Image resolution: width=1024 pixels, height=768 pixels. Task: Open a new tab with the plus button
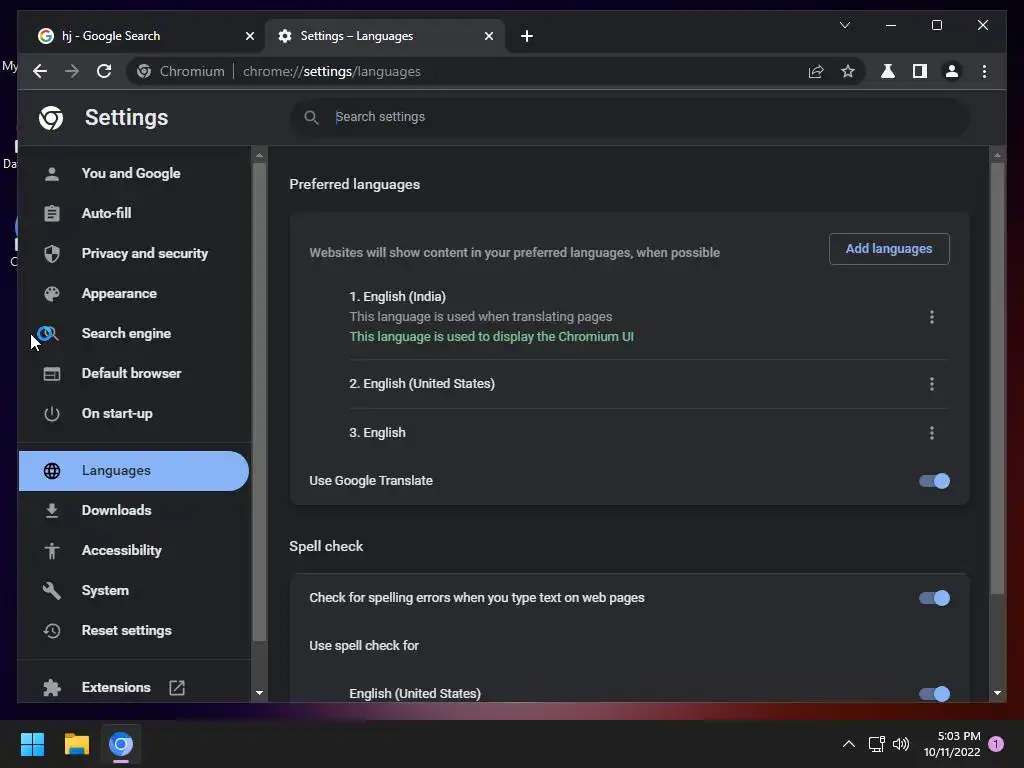click(527, 36)
